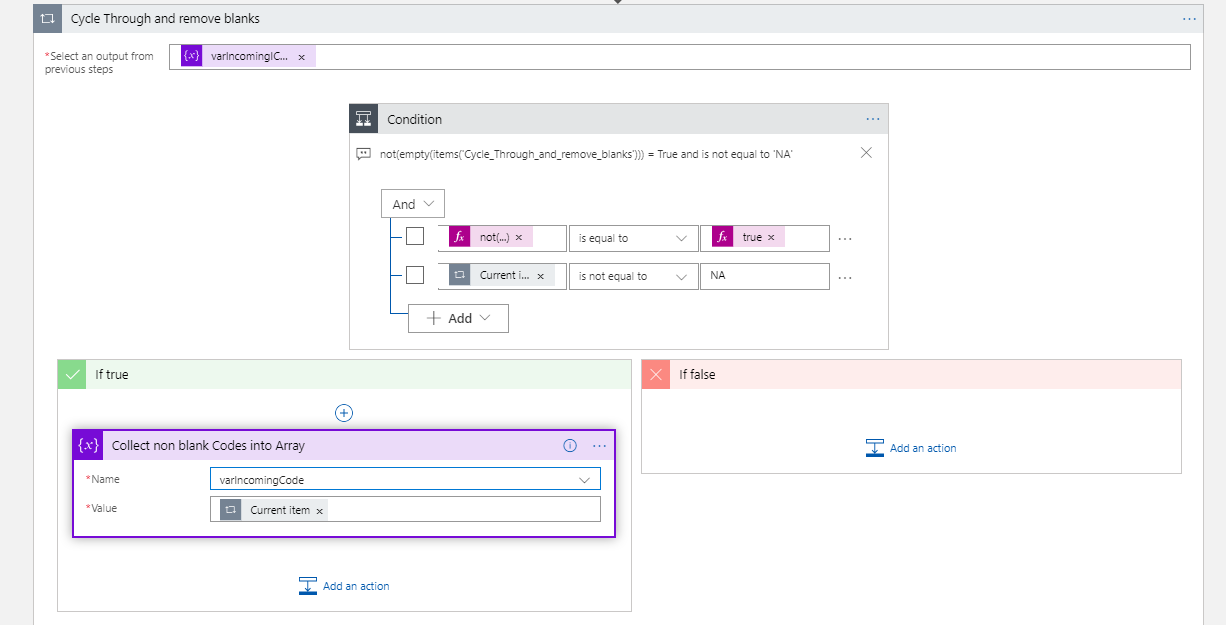1226x625 pixels.
Task: Check the not(...) condition row checkbox
Action: tap(415, 237)
